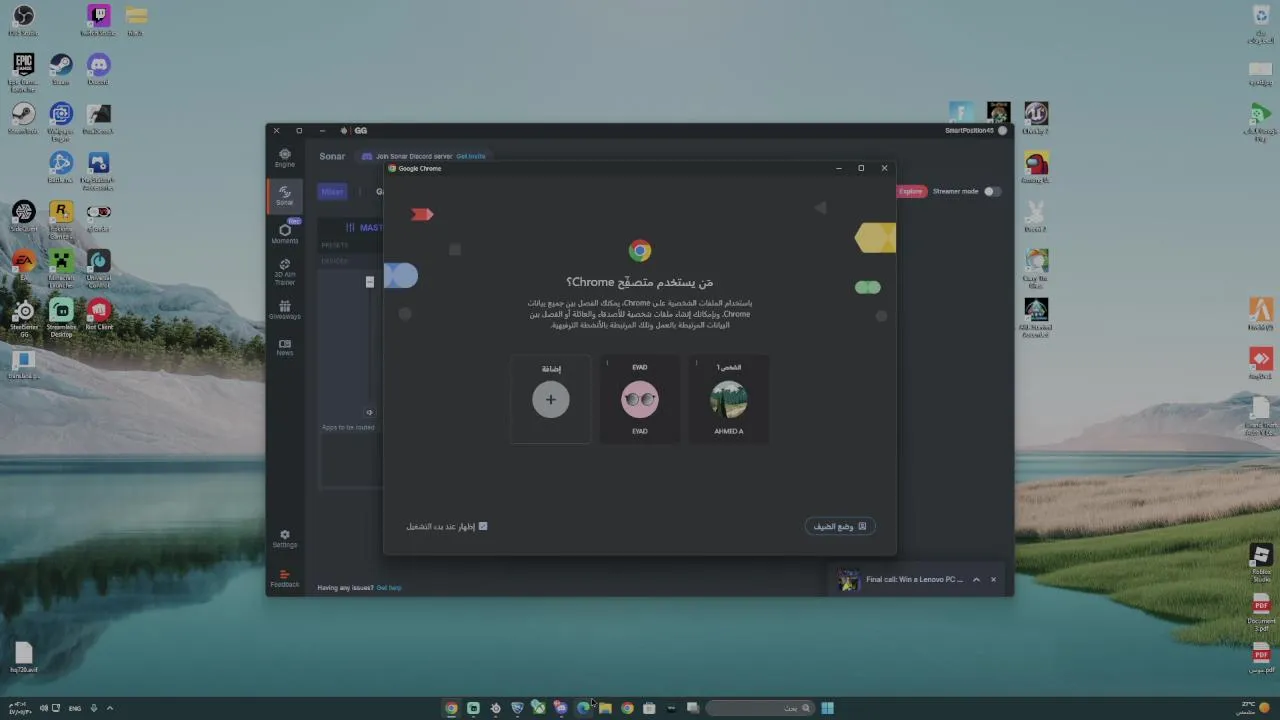The height and width of the screenshot is (720, 1280).
Task: Open Roblox Studio desktop icon
Action: pos(1261,563)
